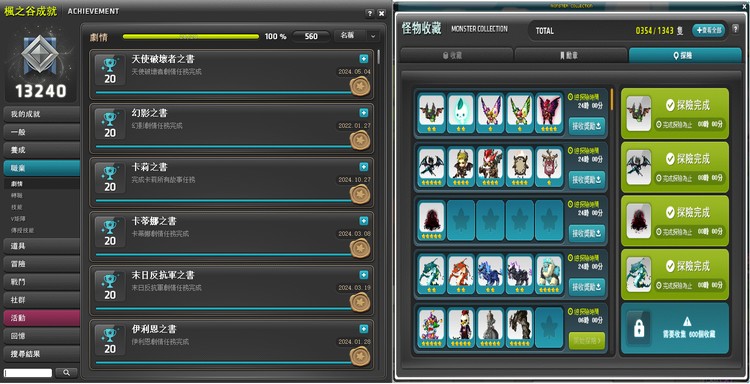Click the trophy icon of 卡蒂娜之書
The image size is (750, 384).
click(x=110, y=231)
